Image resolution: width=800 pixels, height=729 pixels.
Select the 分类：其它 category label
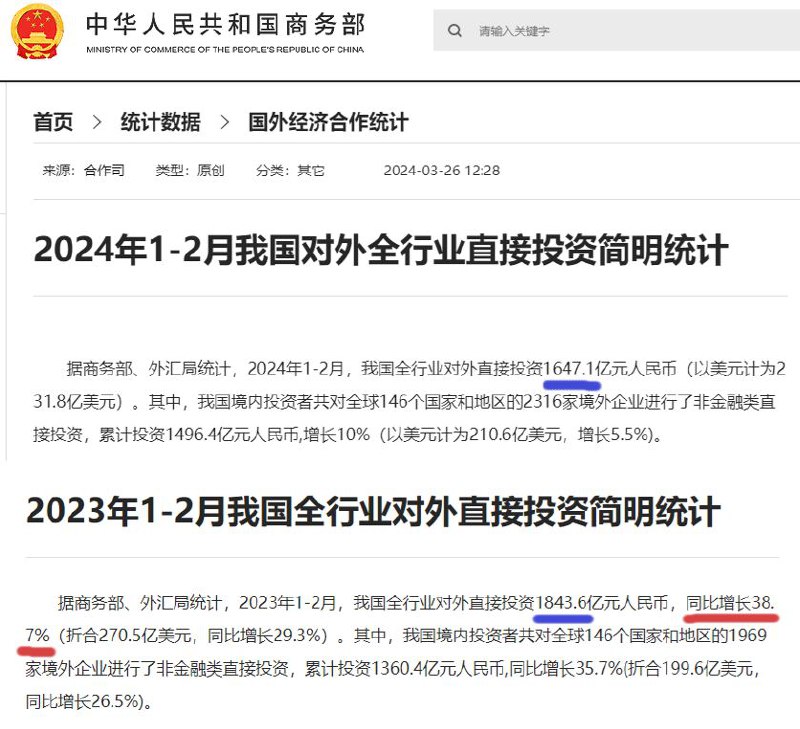290,171
